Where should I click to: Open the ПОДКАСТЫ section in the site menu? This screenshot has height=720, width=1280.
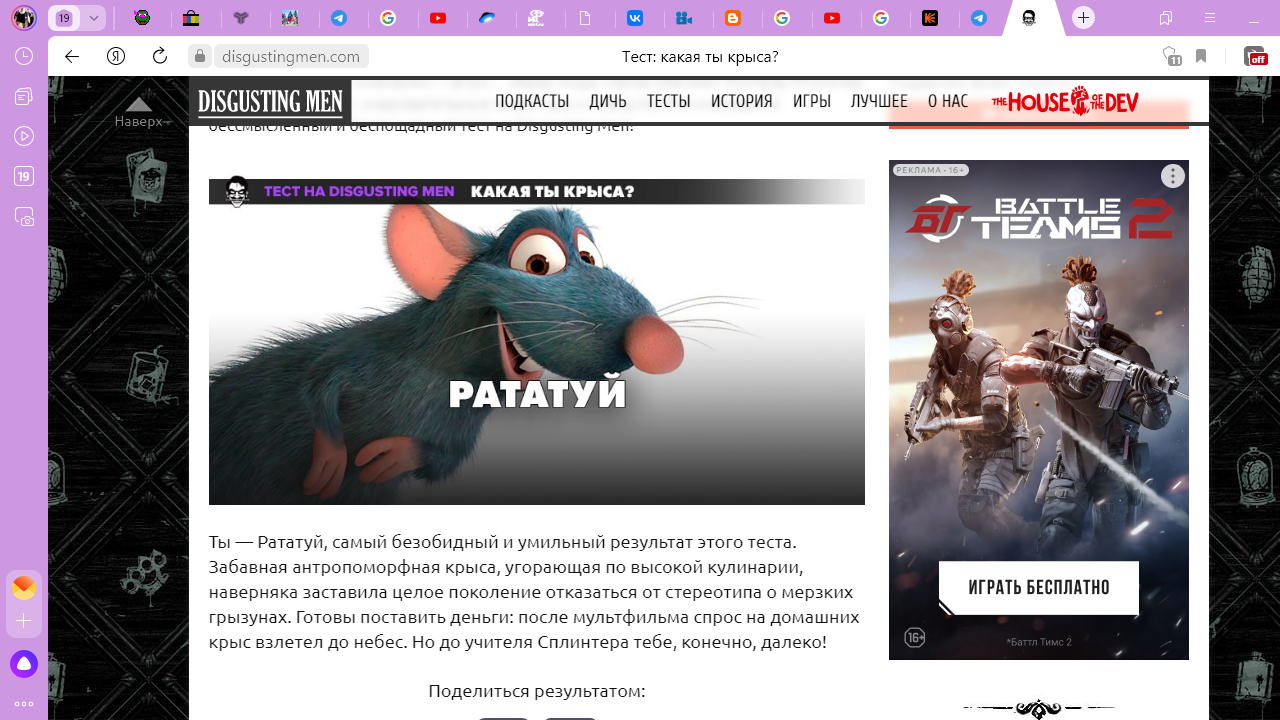point(531,101)
